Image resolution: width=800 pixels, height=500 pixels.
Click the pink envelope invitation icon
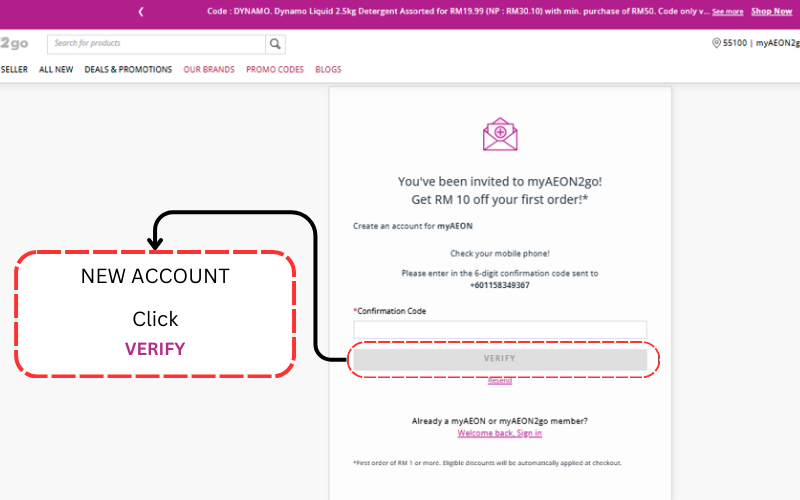pyautogui.click(x=500, y=135)
